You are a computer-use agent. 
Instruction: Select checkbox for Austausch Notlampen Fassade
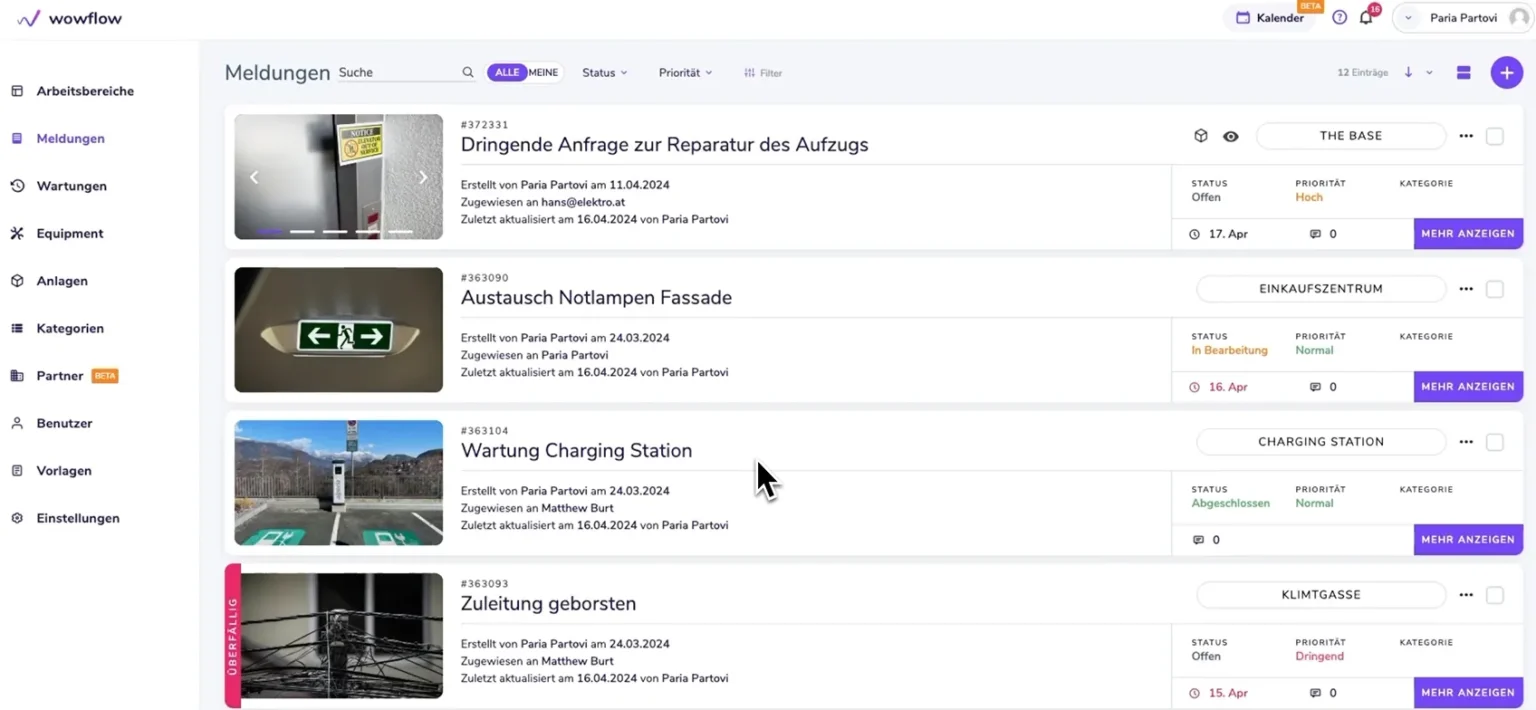[x=1494, y=289]
